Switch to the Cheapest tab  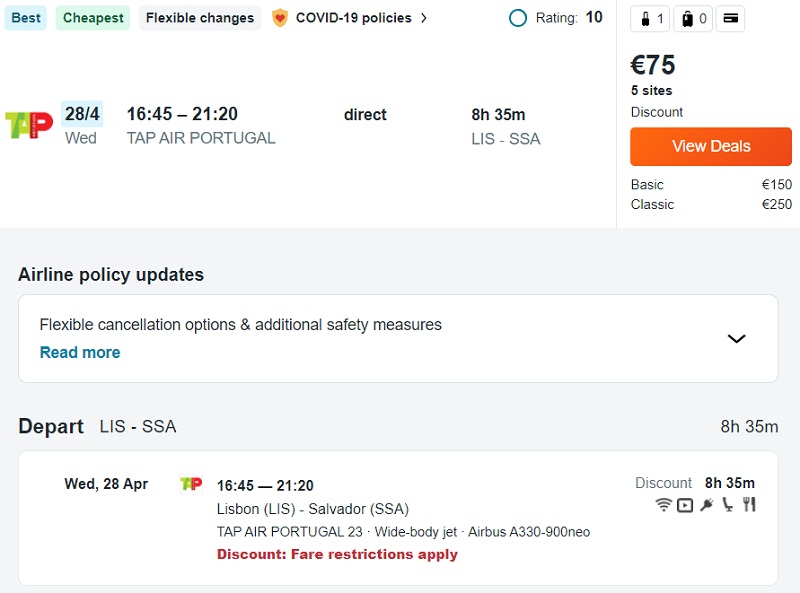(x=92, y=18)
